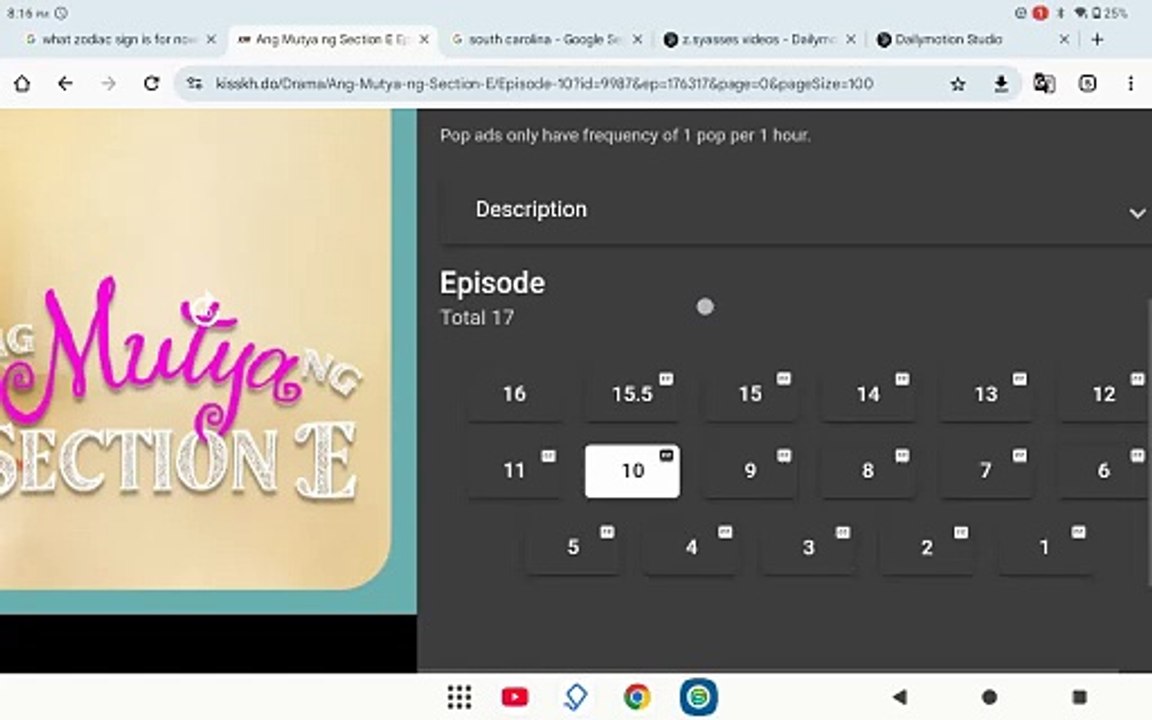Reload the kisskh page
1152x720 pixels.
(x=151, y=84)
